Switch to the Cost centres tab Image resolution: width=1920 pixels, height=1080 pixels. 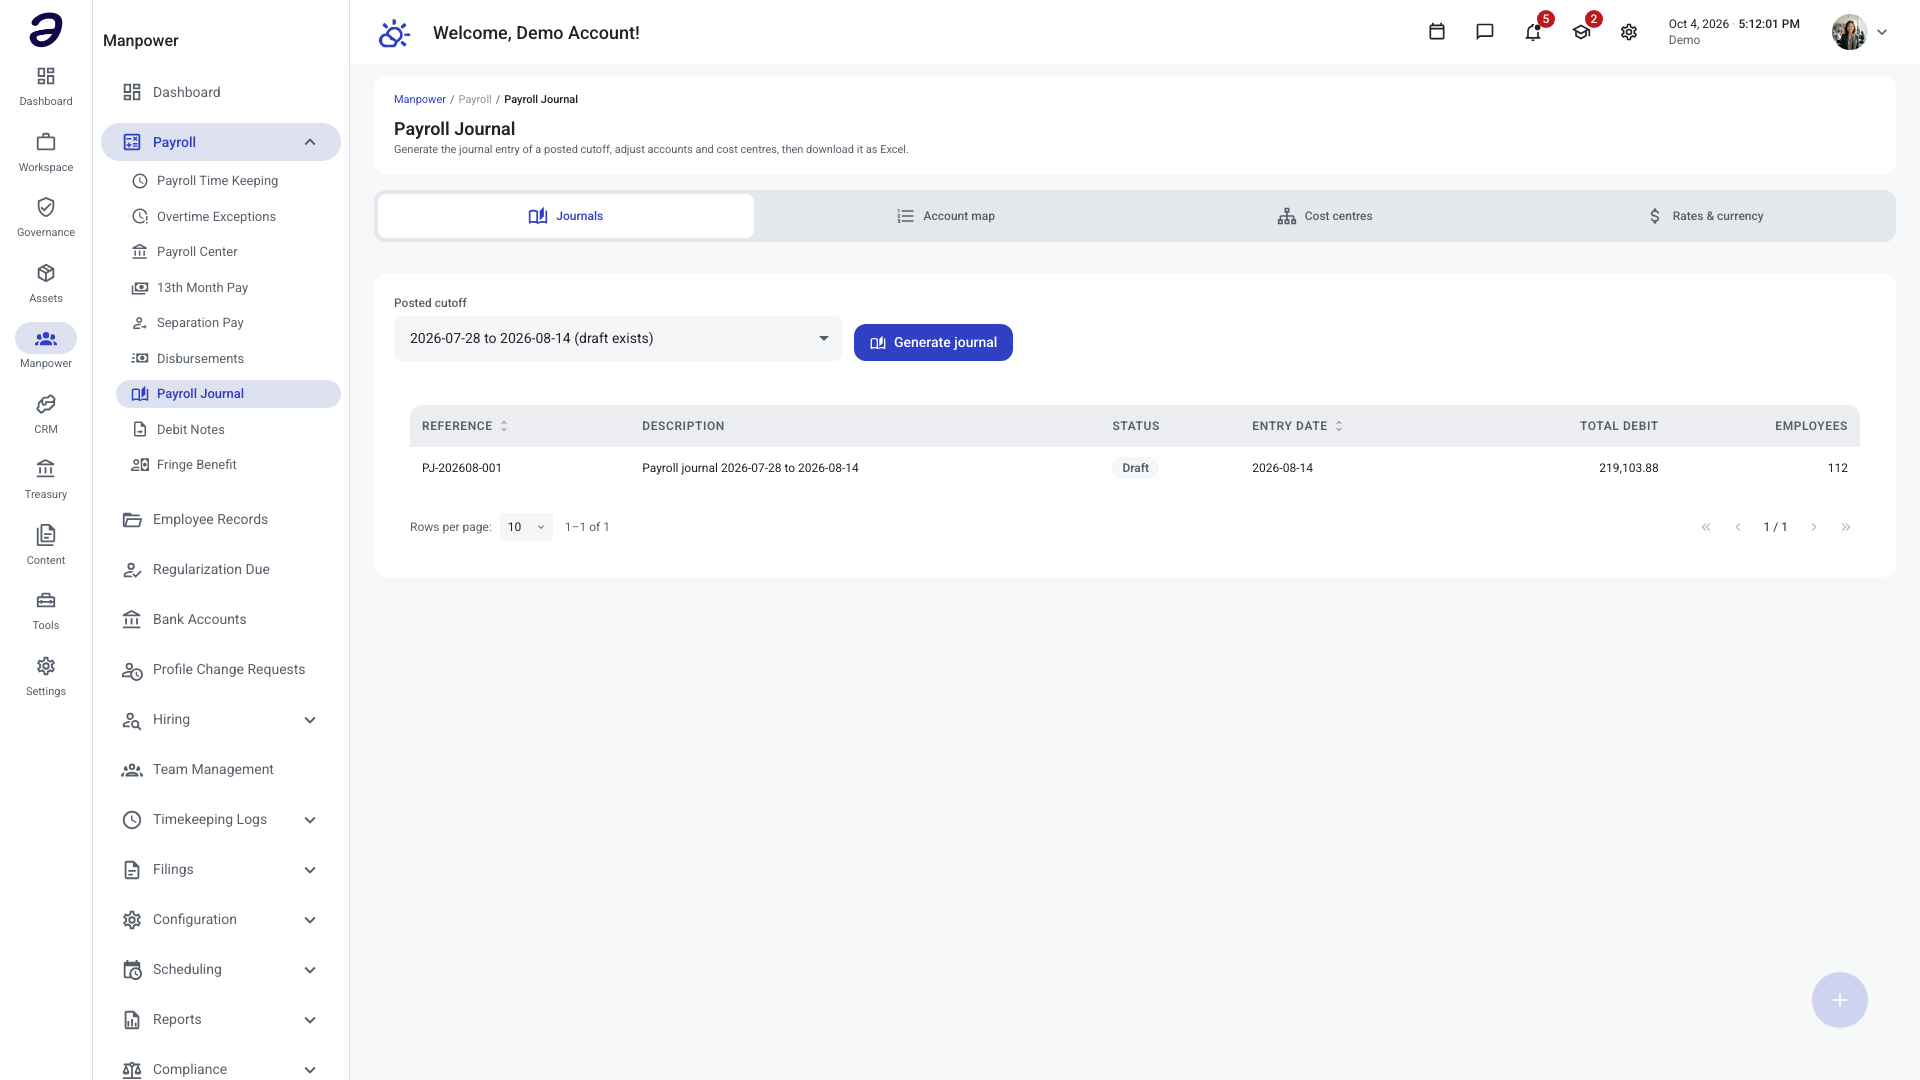click(1324, 216)
